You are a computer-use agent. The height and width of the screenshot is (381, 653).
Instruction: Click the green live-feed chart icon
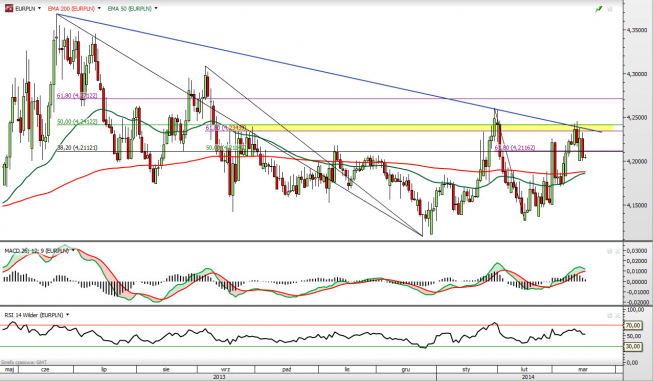click(599, 9)
